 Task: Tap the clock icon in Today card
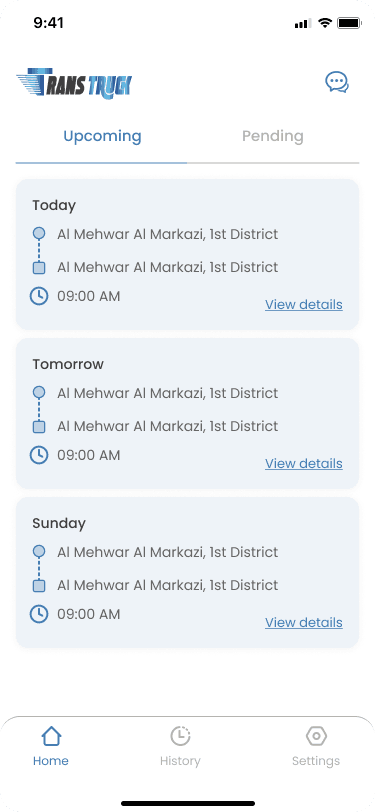39,296
